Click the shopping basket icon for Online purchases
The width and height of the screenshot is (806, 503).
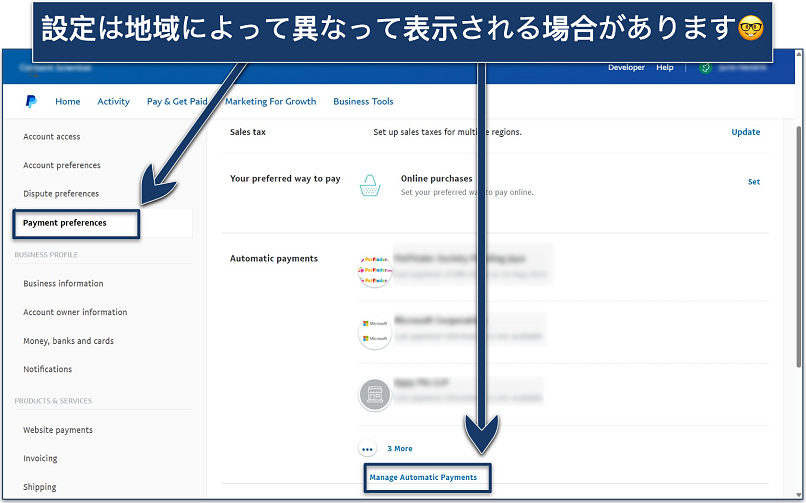pyautogui.click(x=372, y=184)
